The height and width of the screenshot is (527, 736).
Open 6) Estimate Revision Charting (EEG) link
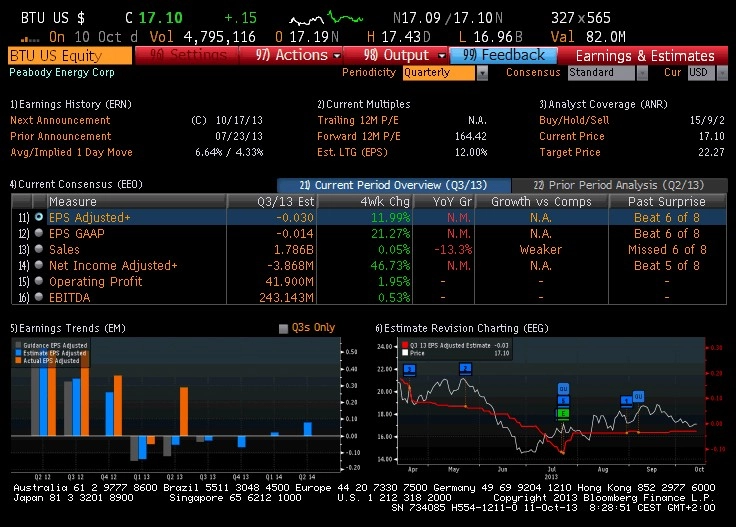coord(462,328)
